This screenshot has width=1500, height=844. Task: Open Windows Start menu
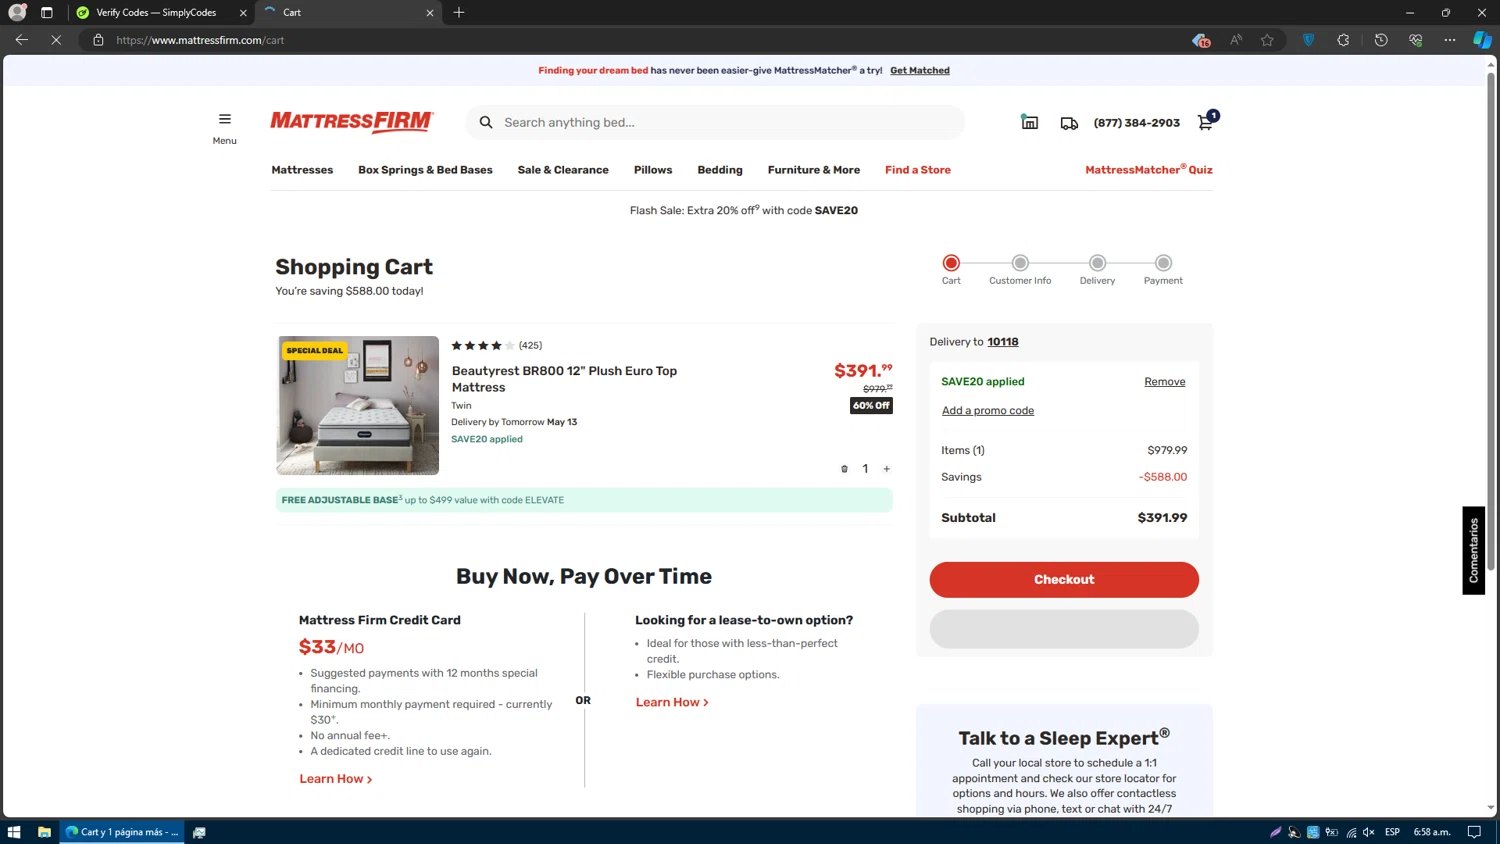14,832
